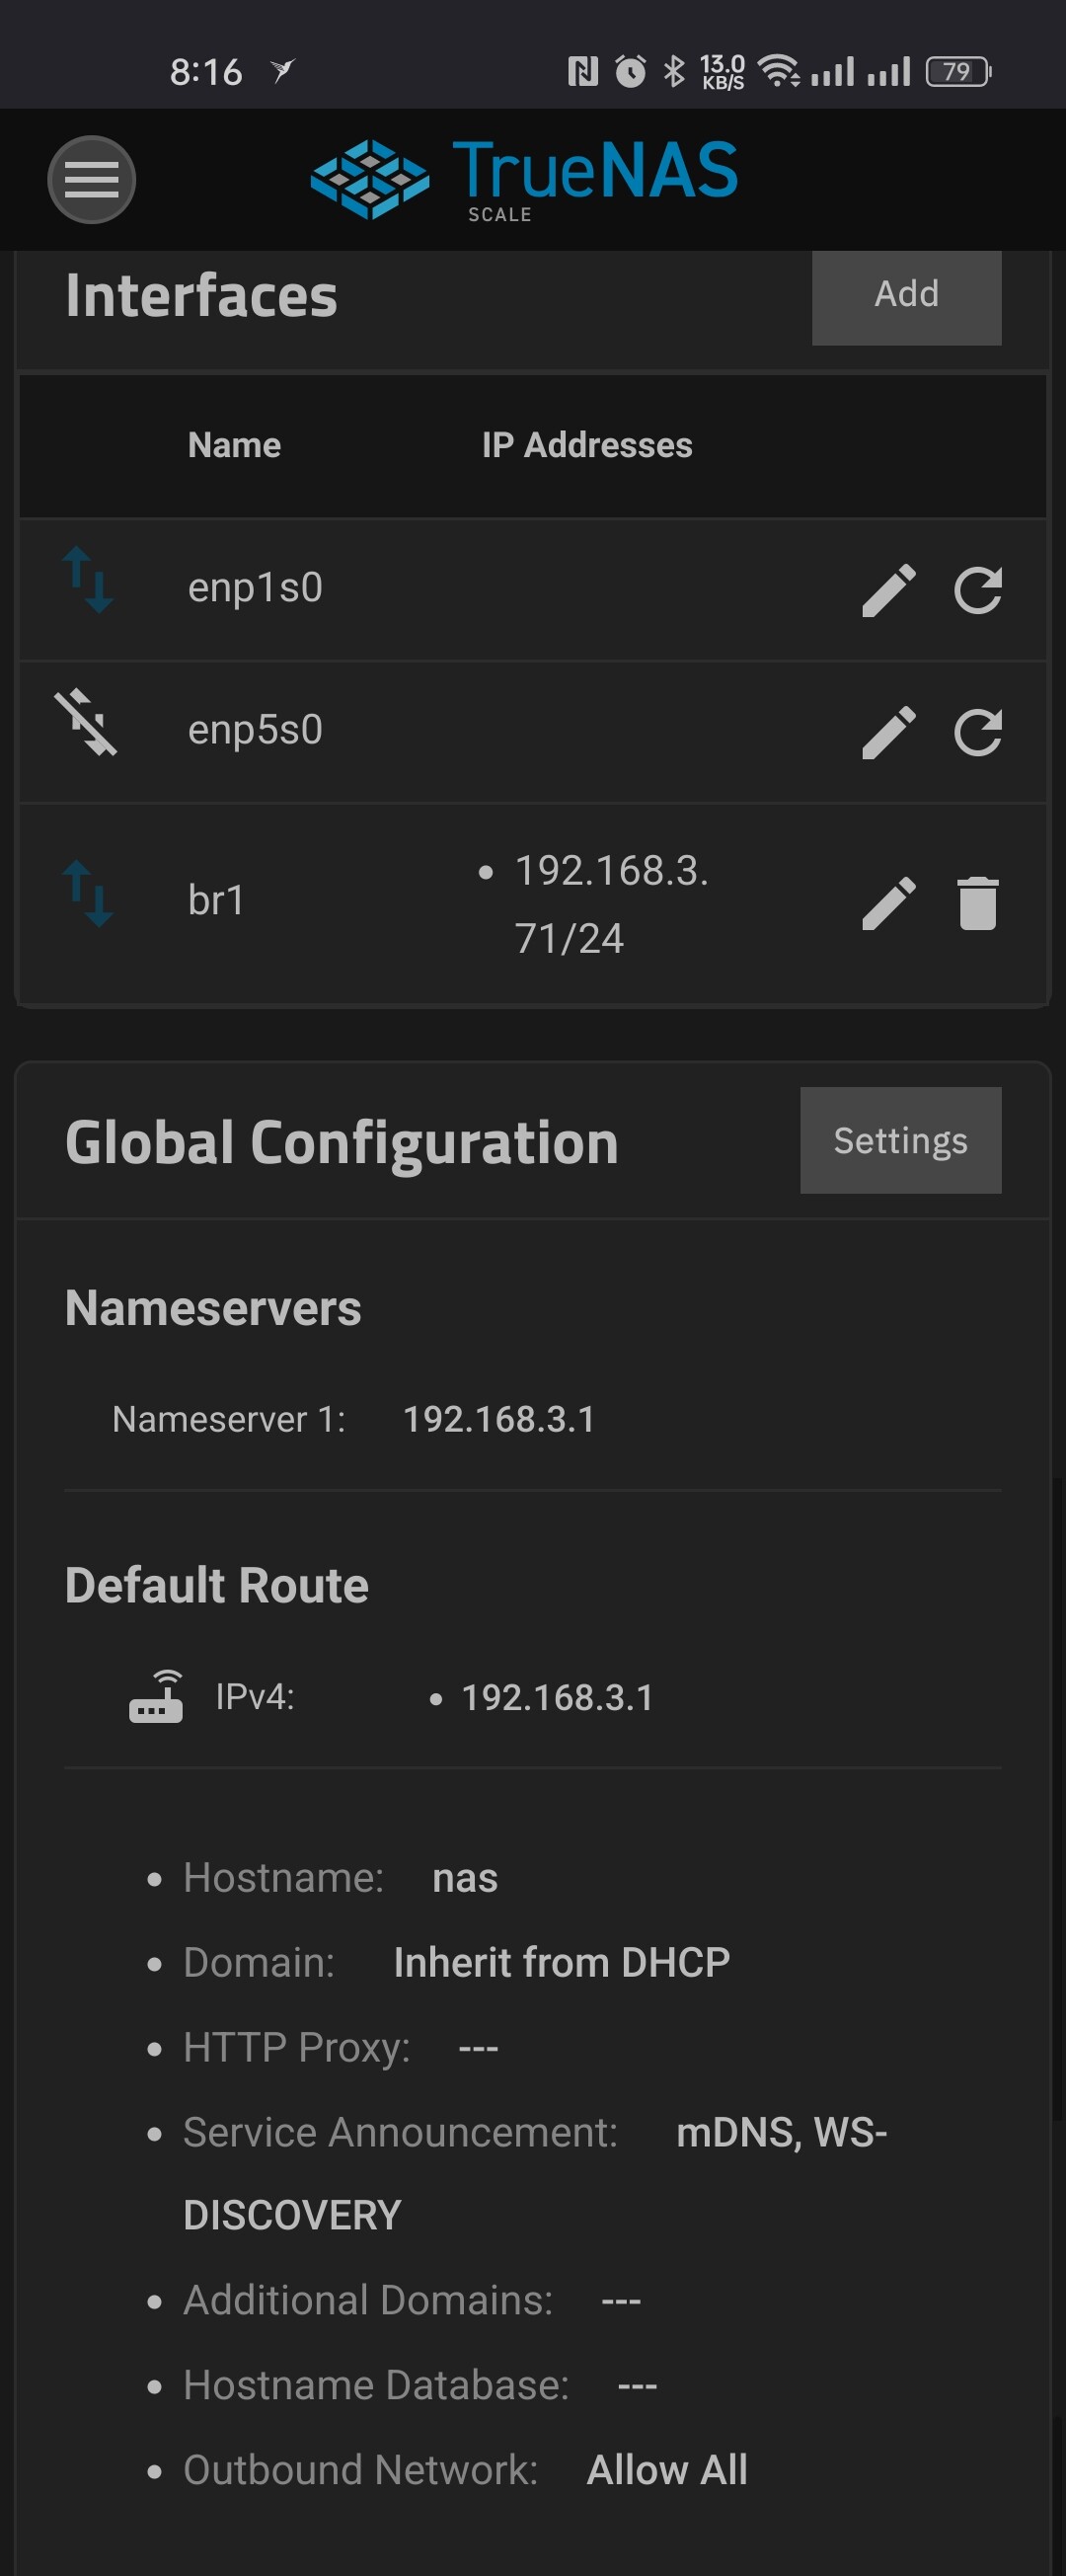Click br1 link status arrows icon
The height and width of the screenshot is (2576, 1066).
(87, 893)
